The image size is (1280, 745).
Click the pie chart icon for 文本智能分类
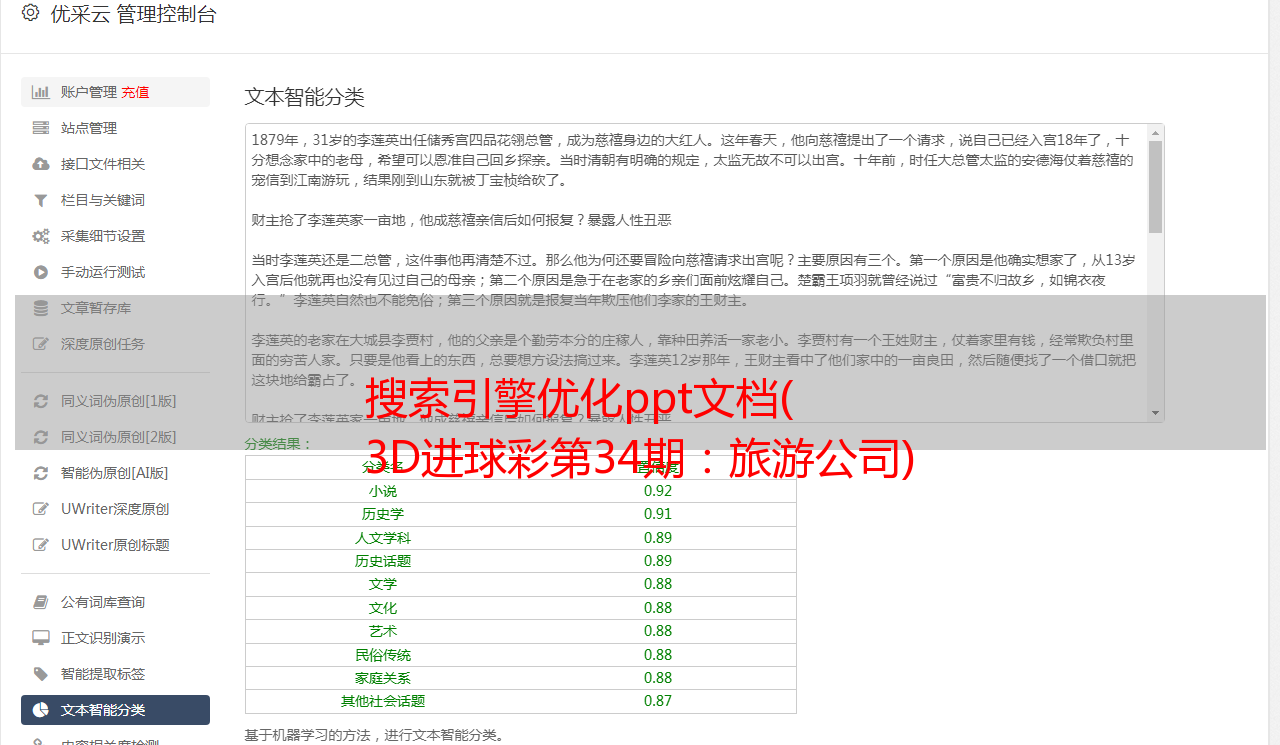(40, 710)
